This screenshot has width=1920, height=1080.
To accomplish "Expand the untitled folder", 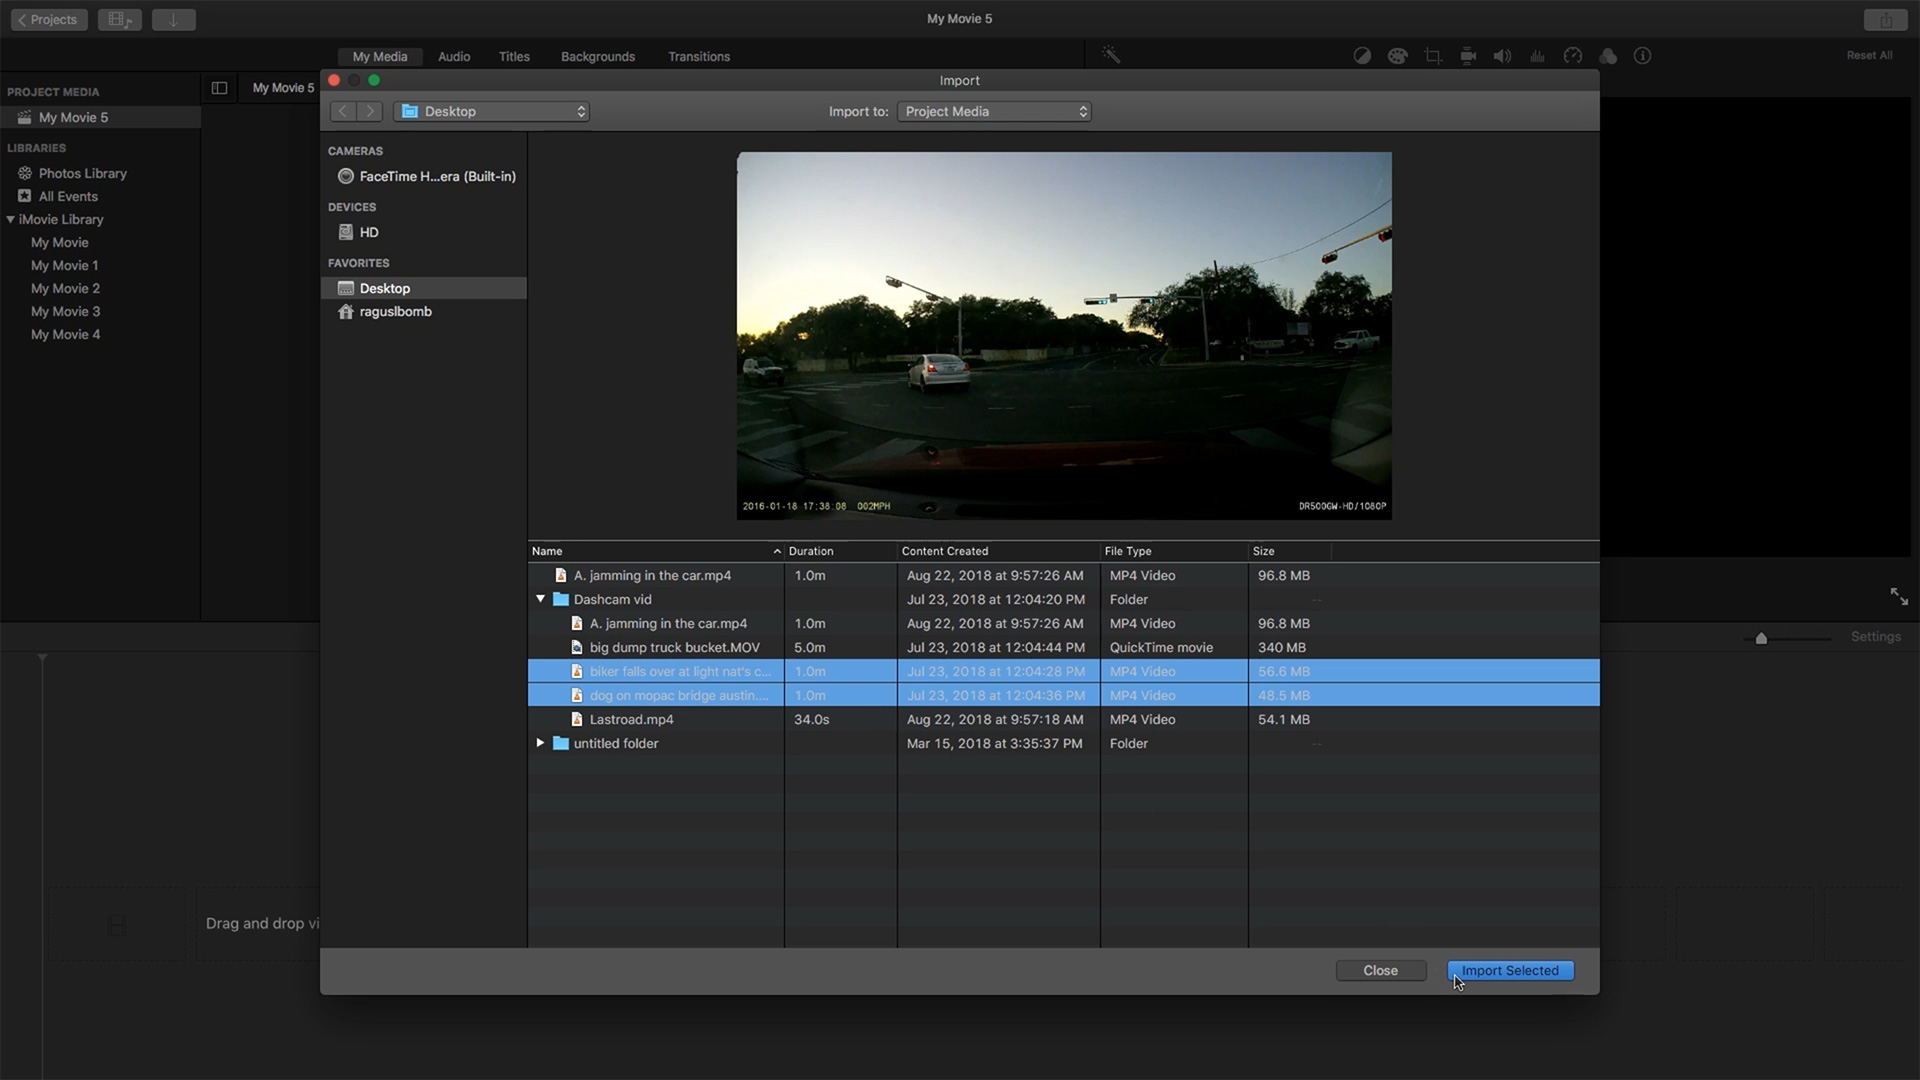I will click(540, 743).
